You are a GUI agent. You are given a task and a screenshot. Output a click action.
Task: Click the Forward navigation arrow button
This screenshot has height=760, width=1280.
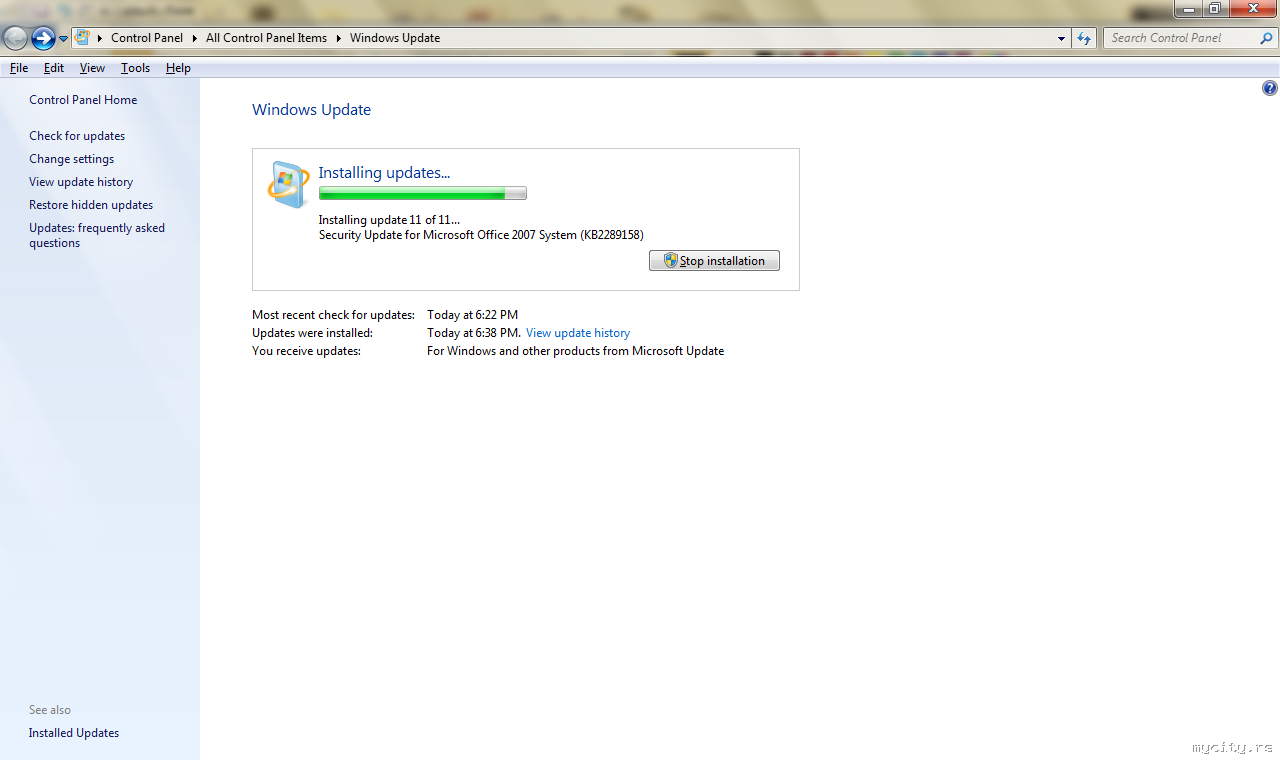[x=43, y=38]
